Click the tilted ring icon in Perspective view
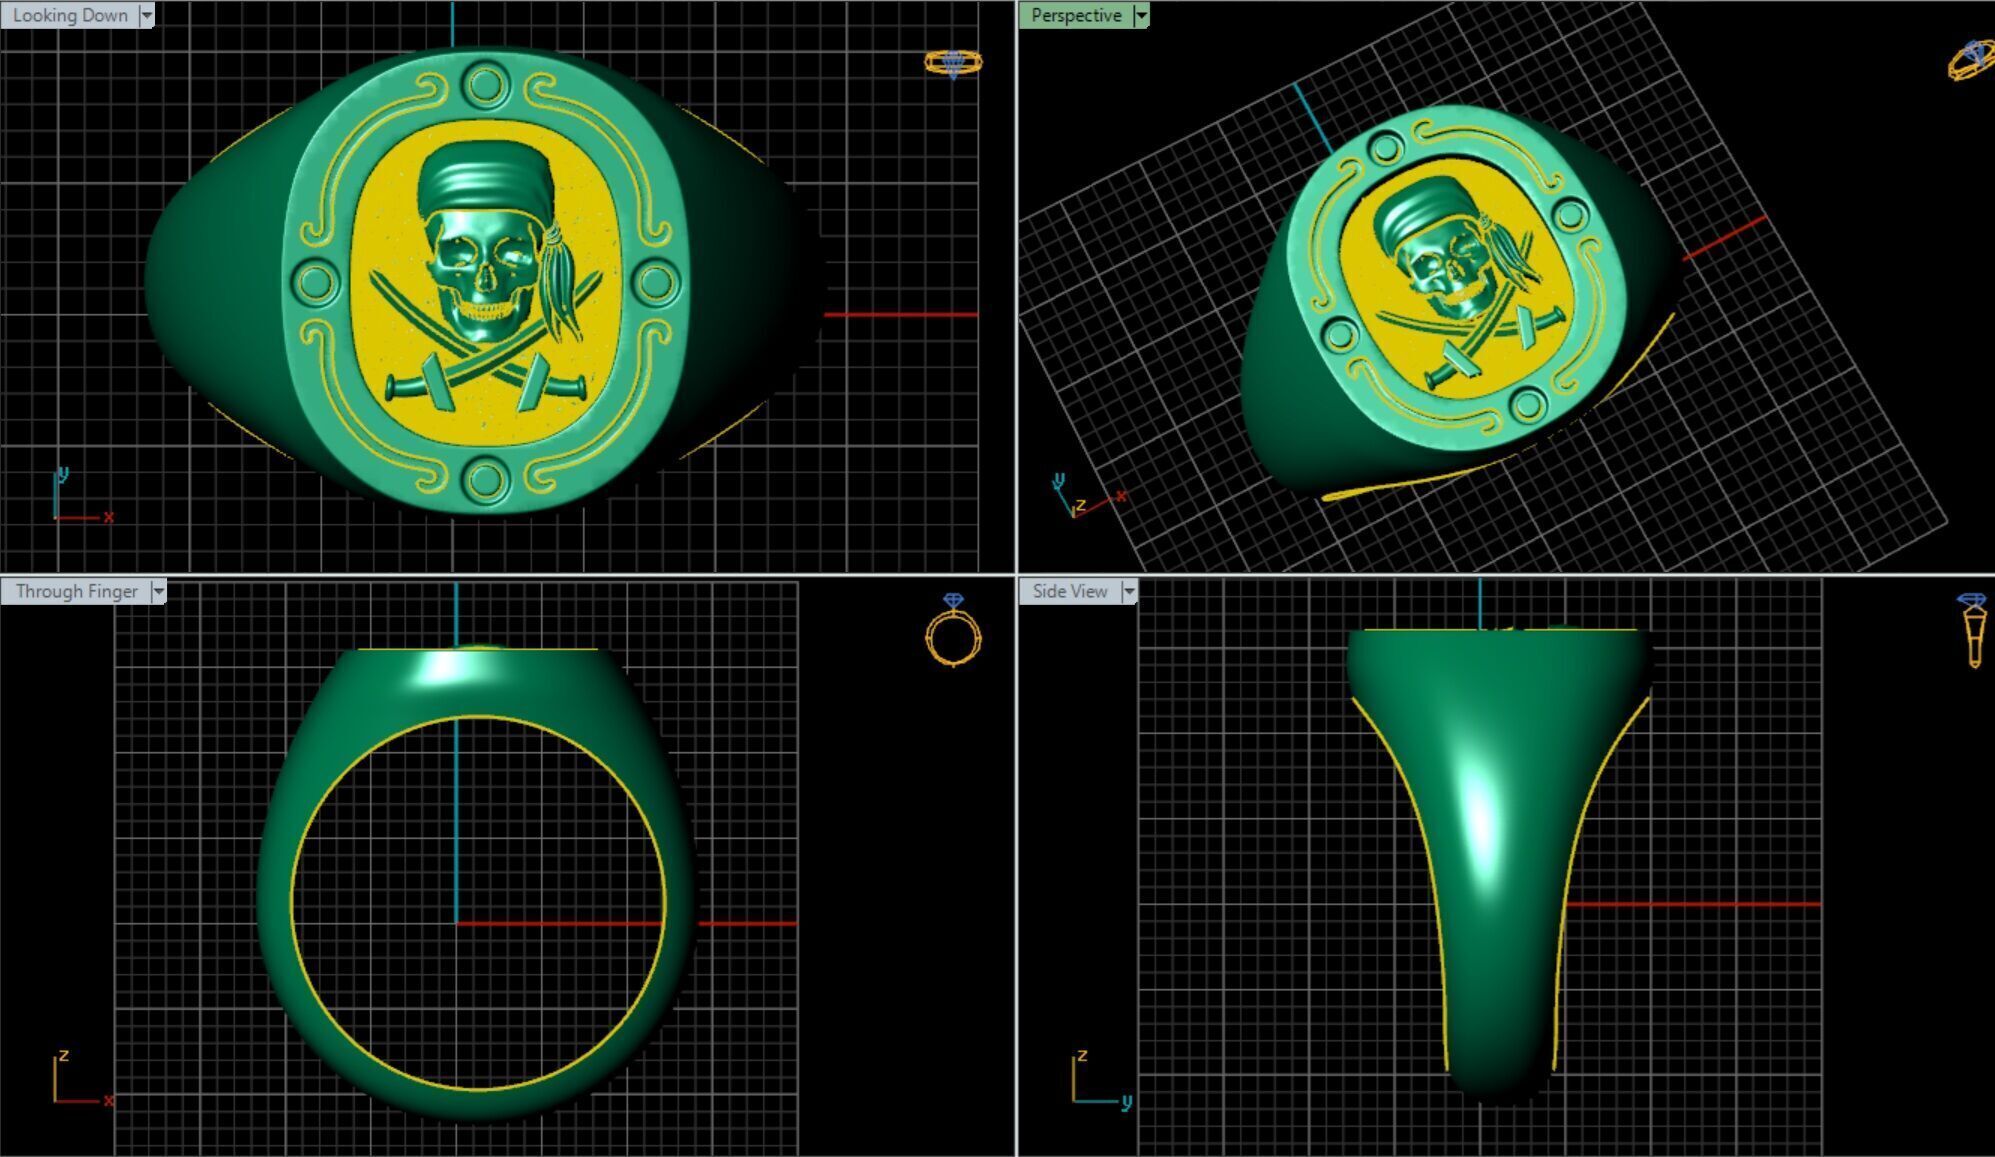The height and width of the screenshot is (1157, 1995). pyautogui.click(x=1971, y=60)
